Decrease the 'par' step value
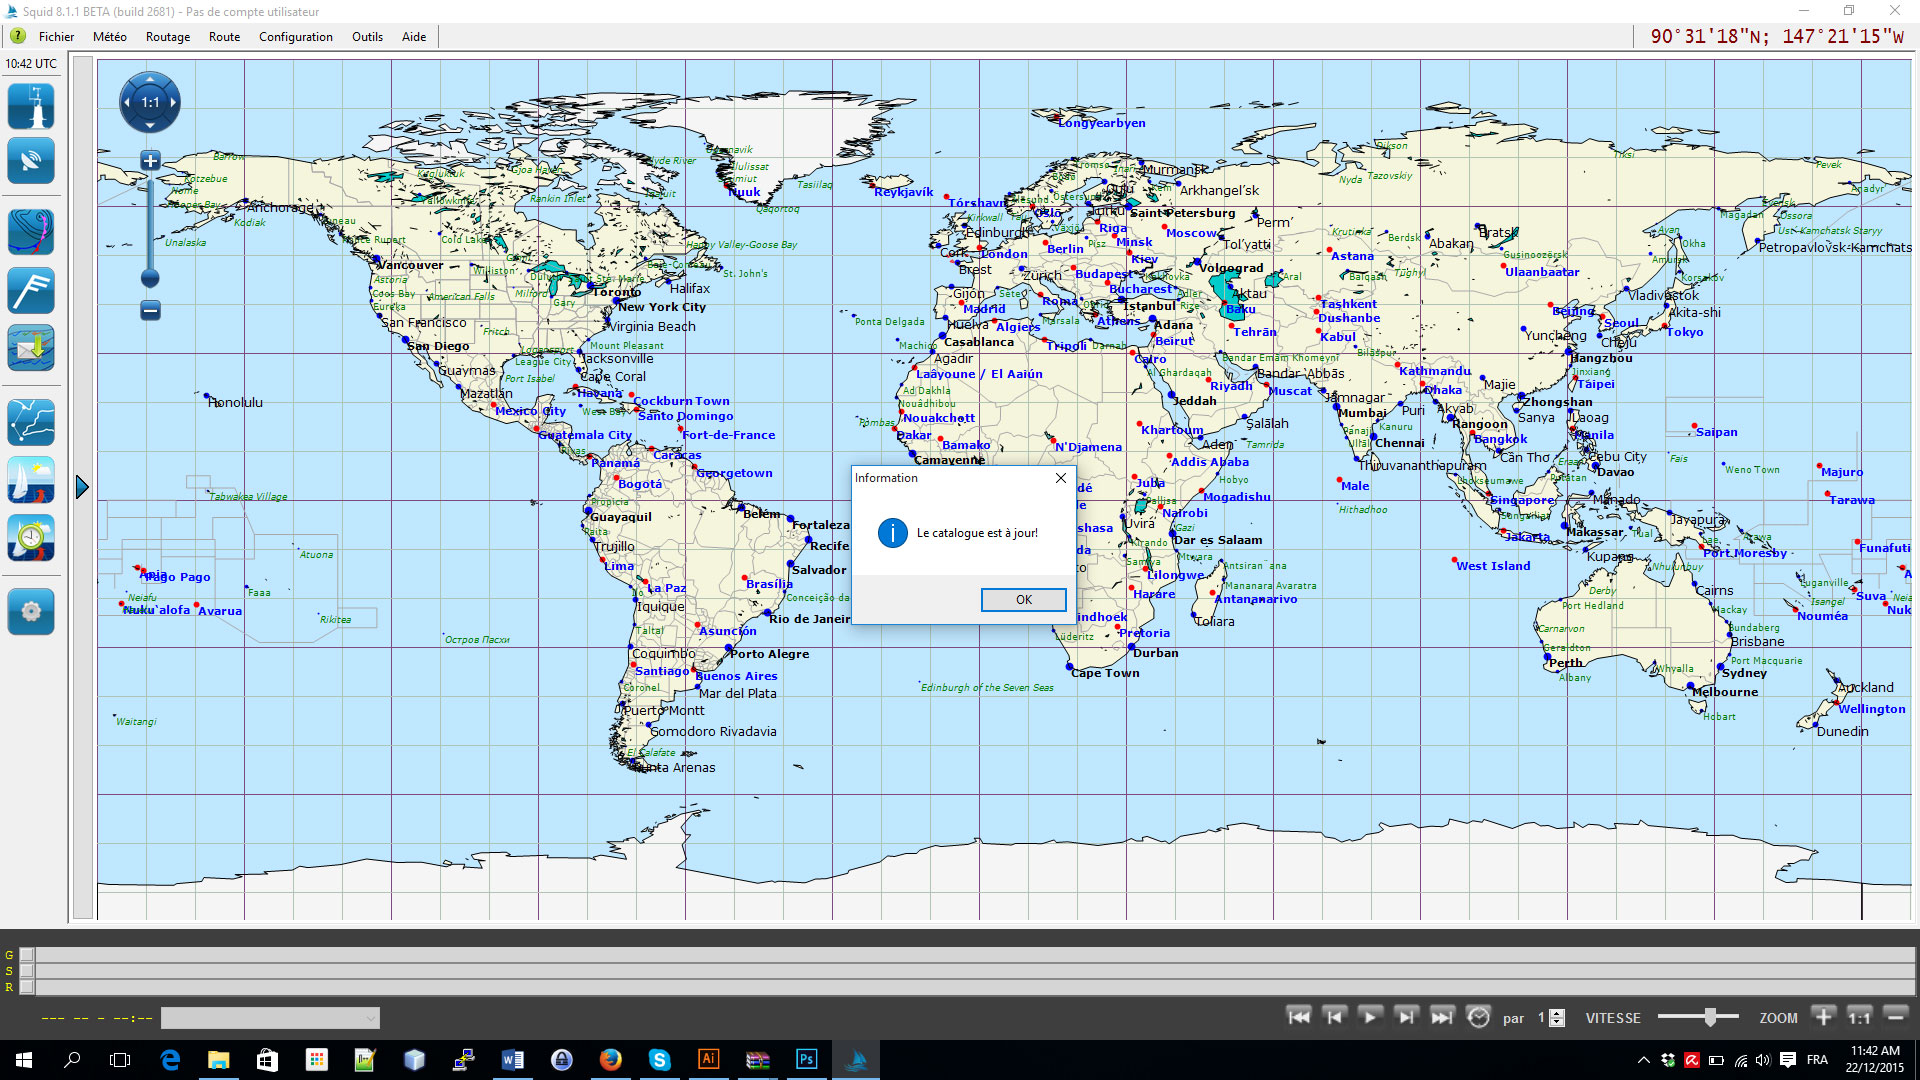This screenshot has height=1080, width=1920. click(x=1557, y=1023)
